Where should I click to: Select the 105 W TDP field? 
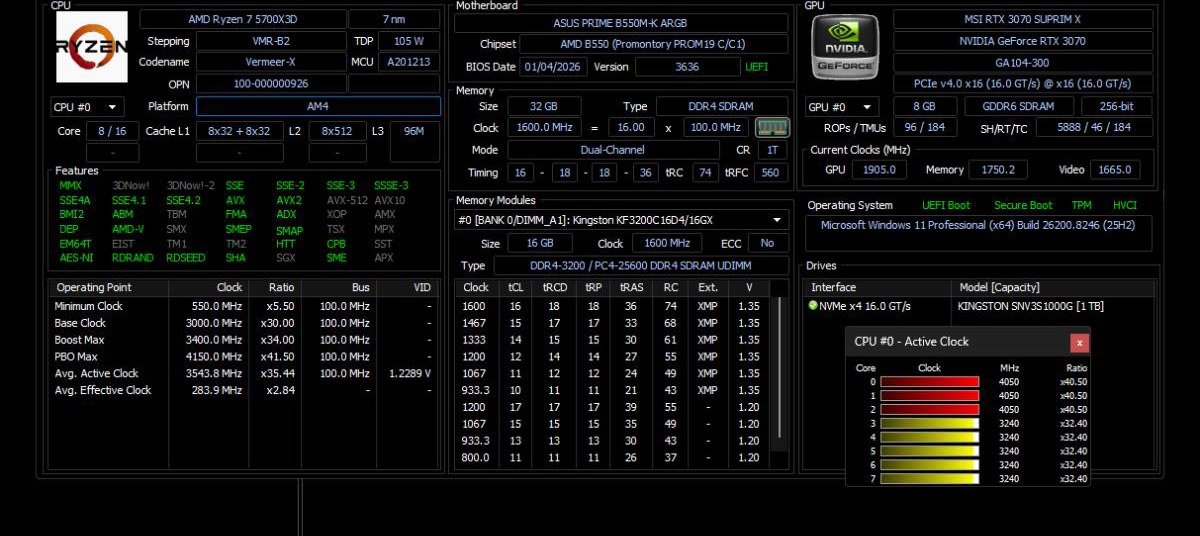[x=408, y=41]
